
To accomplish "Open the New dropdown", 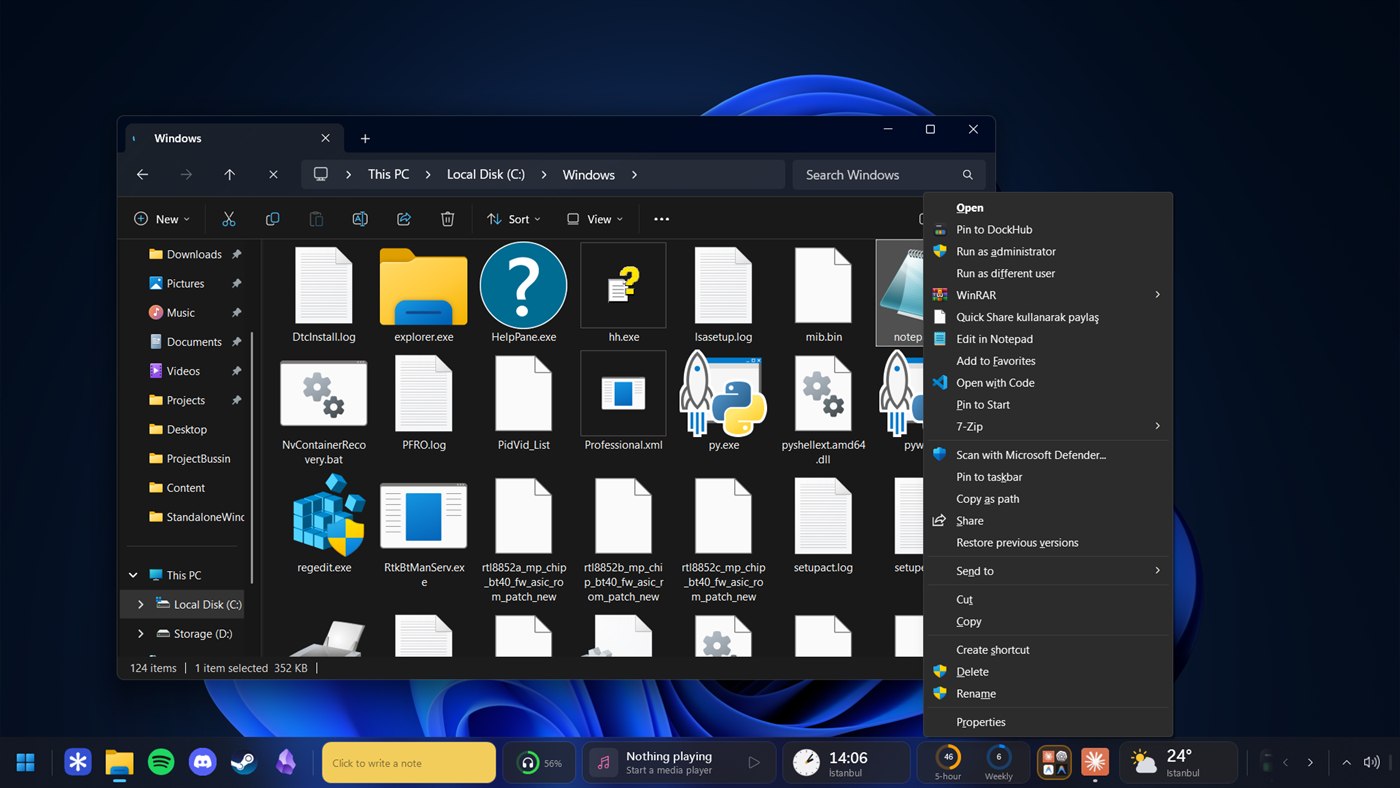I will [162, 219].
